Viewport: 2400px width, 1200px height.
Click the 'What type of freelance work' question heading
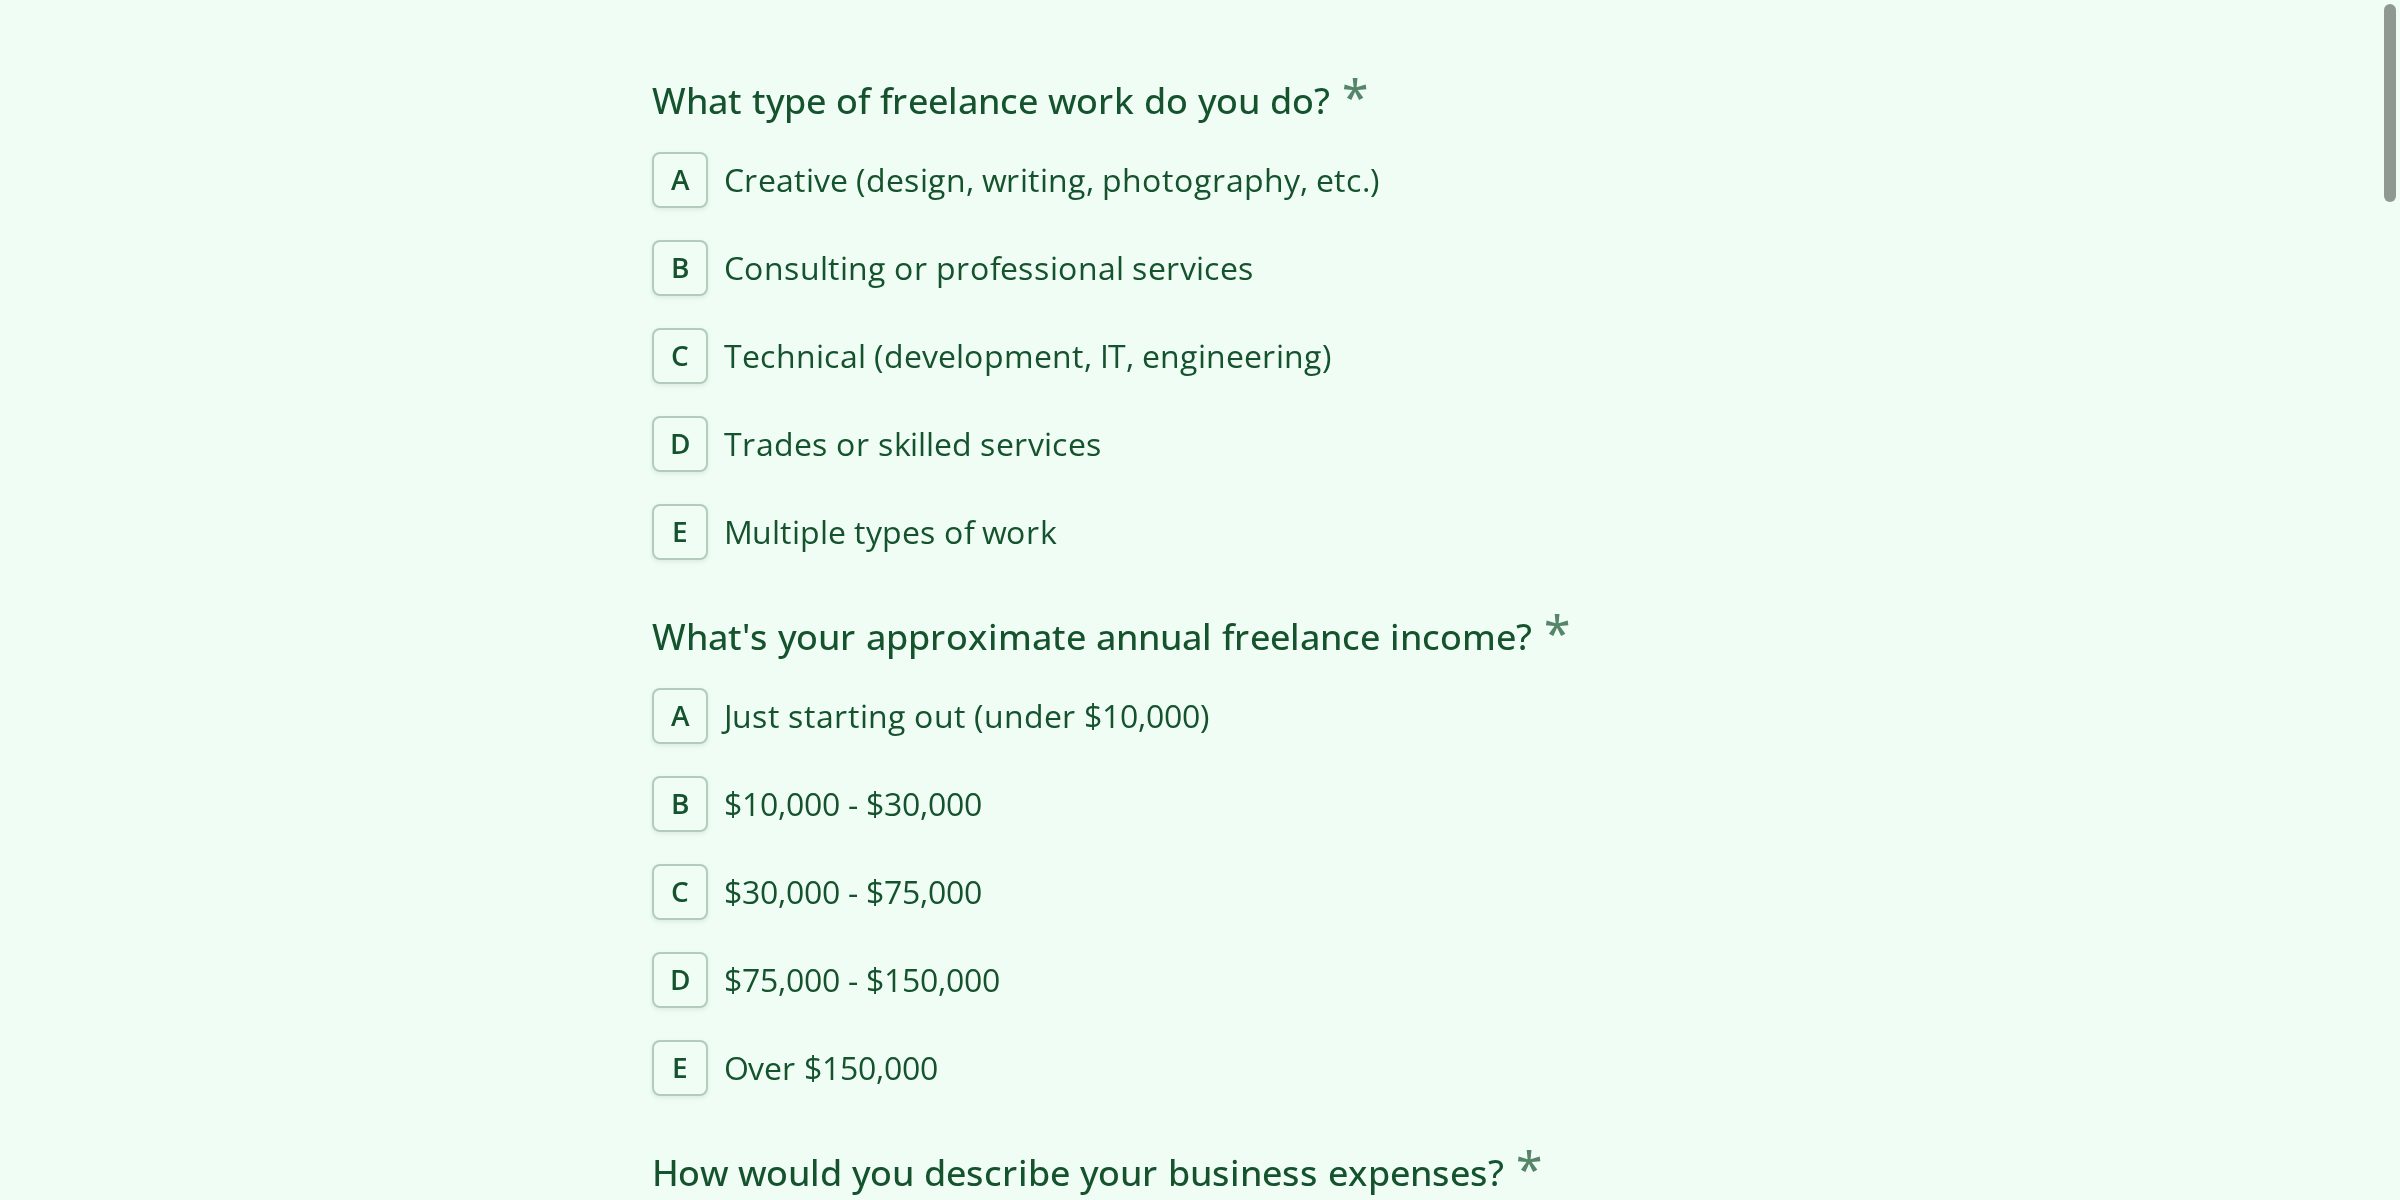click(x=990, y=102)
